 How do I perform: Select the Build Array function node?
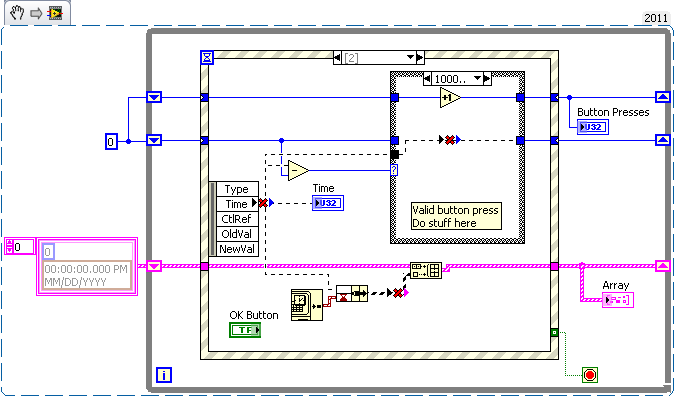click(426, 270)
